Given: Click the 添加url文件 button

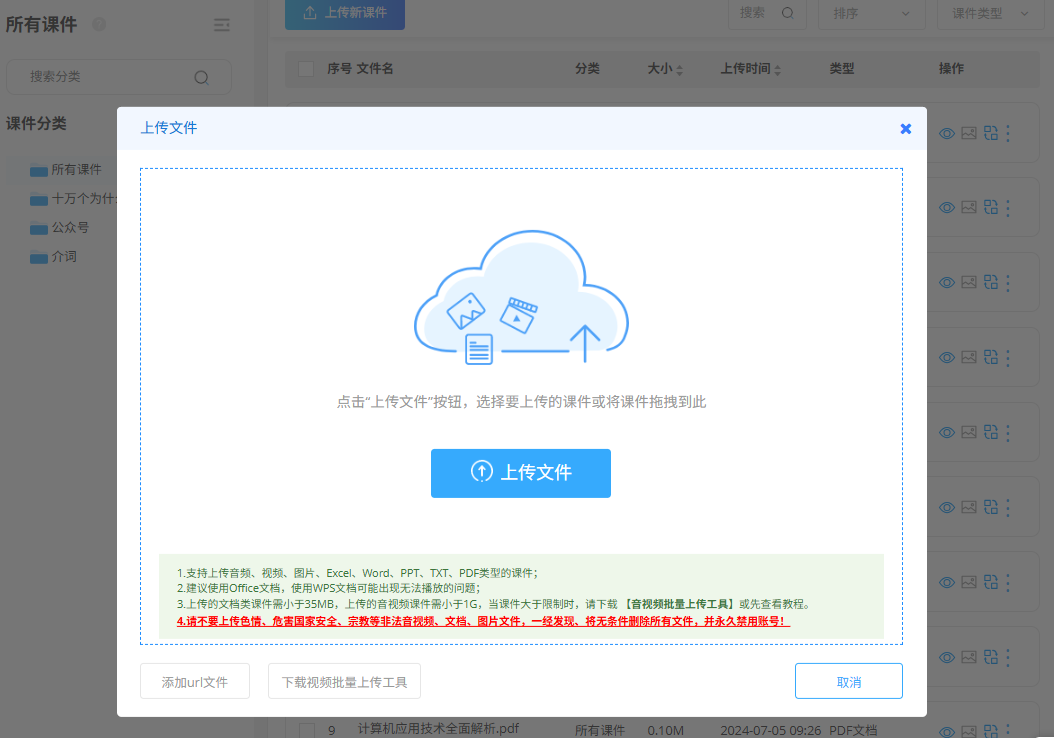Looking at the screenshot, I should (194, 680).
